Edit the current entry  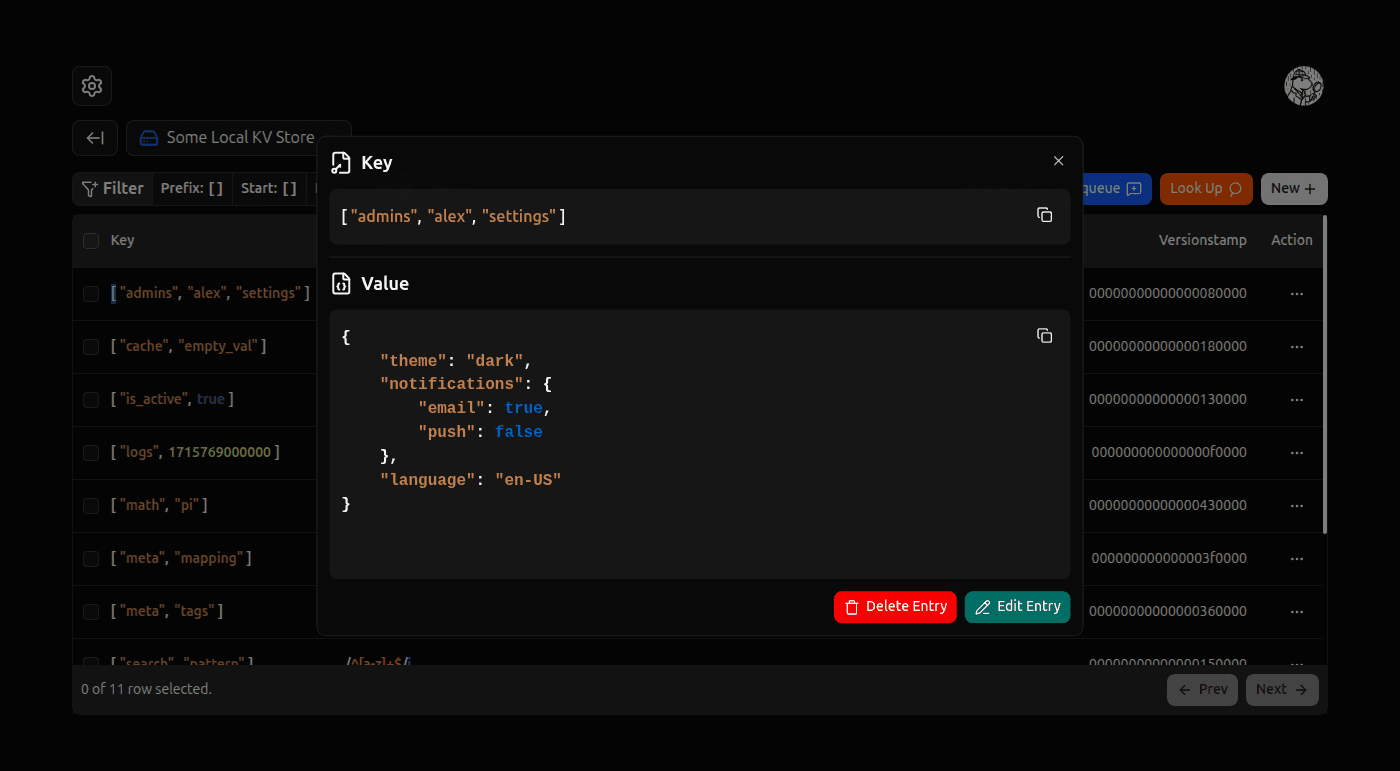tap(1017, 607)
